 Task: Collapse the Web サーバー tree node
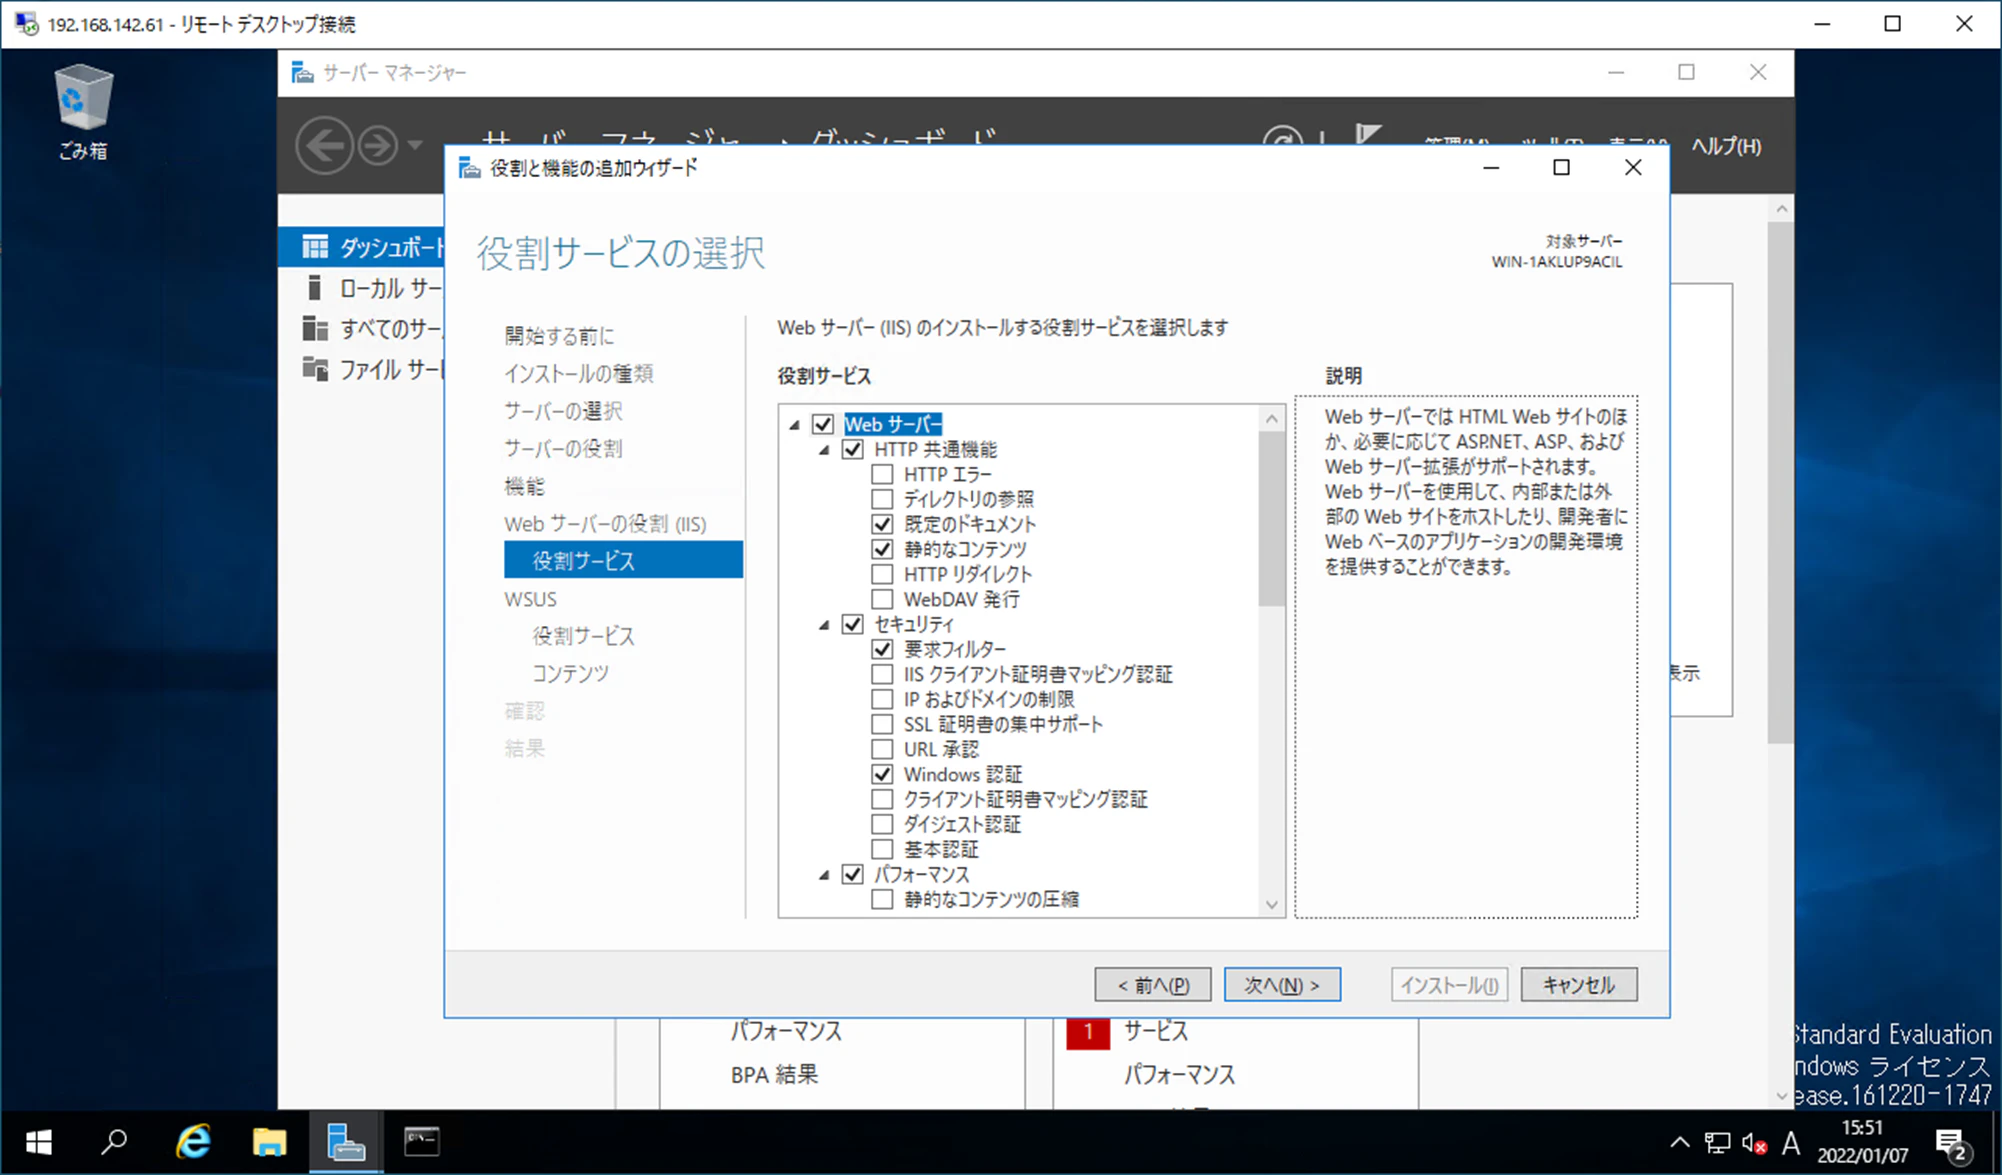coord(795,425)
